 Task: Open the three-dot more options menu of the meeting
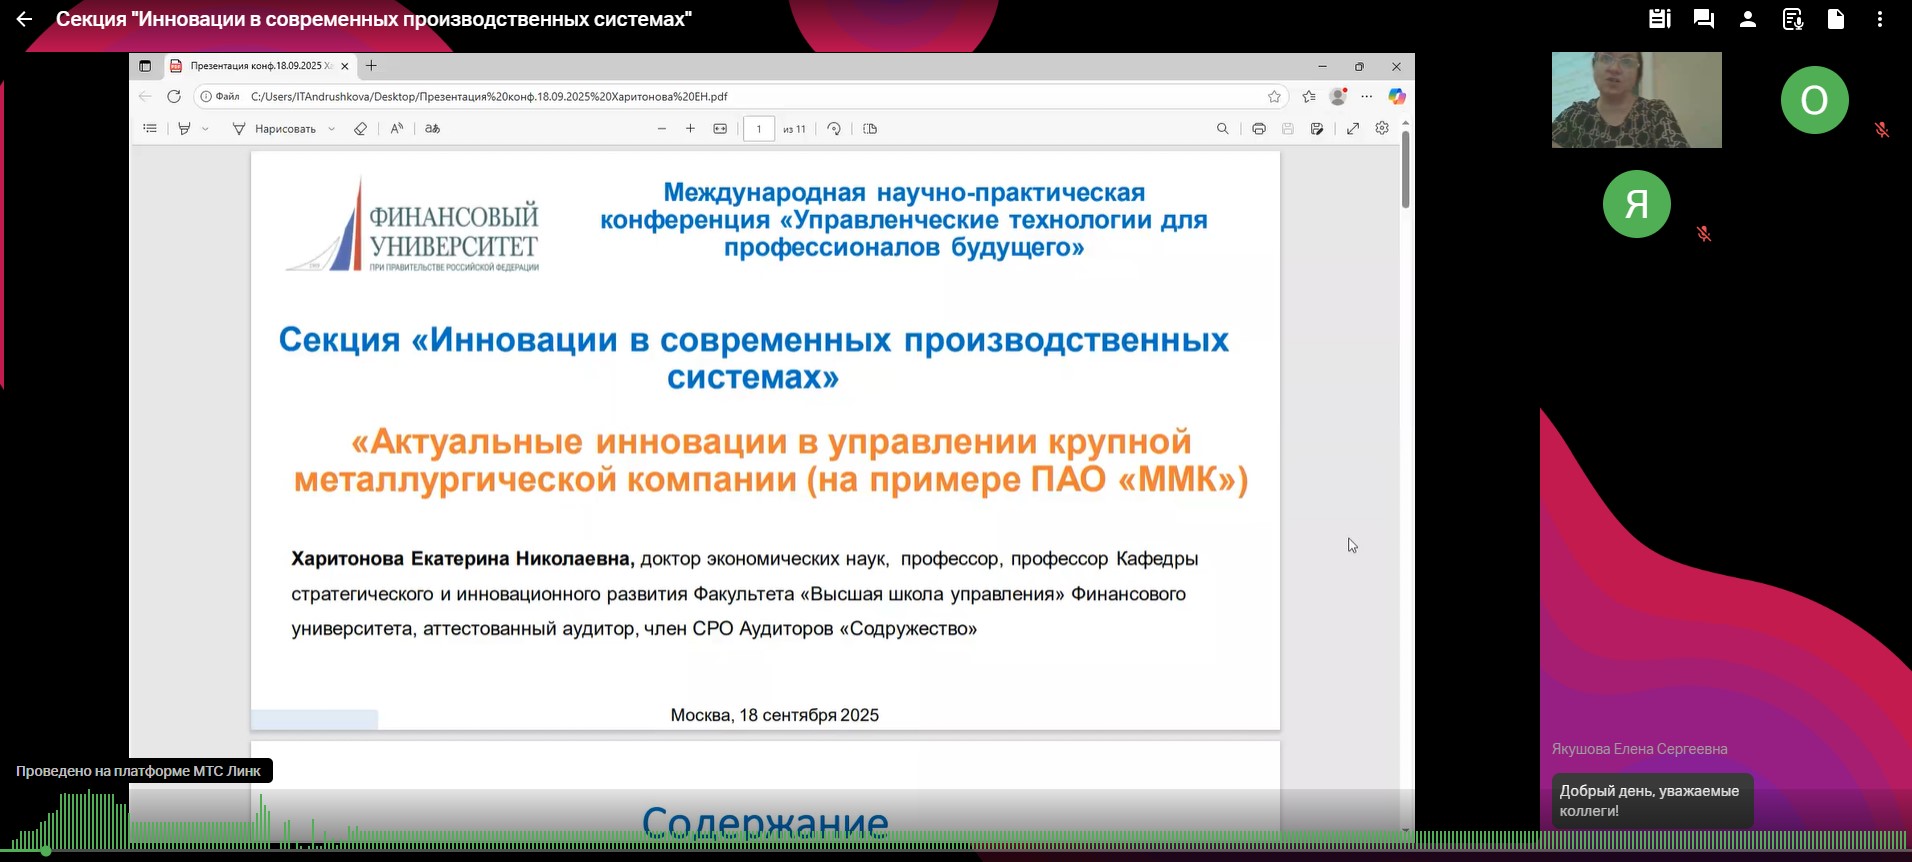[1880, 19]
